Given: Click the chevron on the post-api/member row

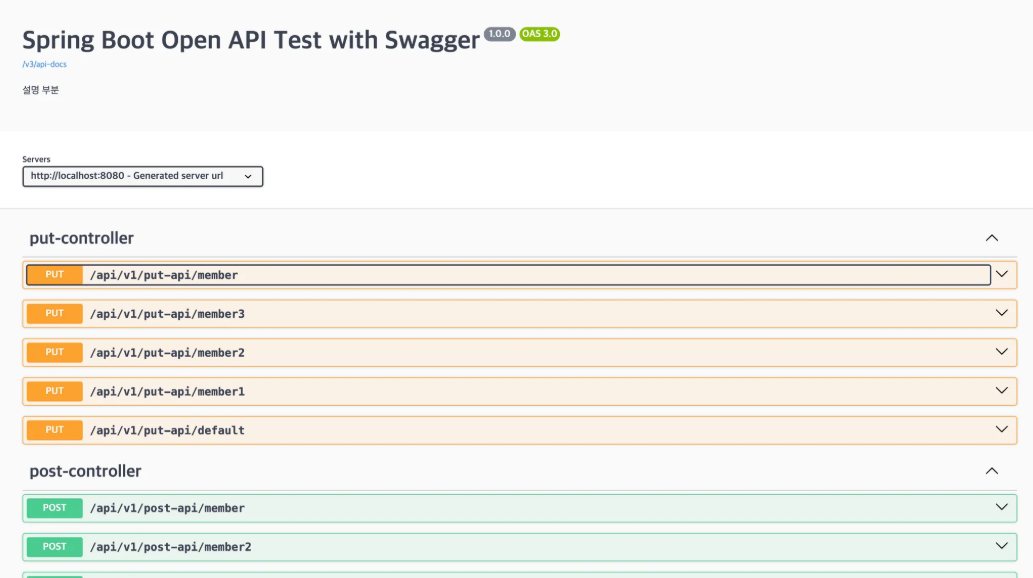Looking at the screenshot, I should point(1001,507).
